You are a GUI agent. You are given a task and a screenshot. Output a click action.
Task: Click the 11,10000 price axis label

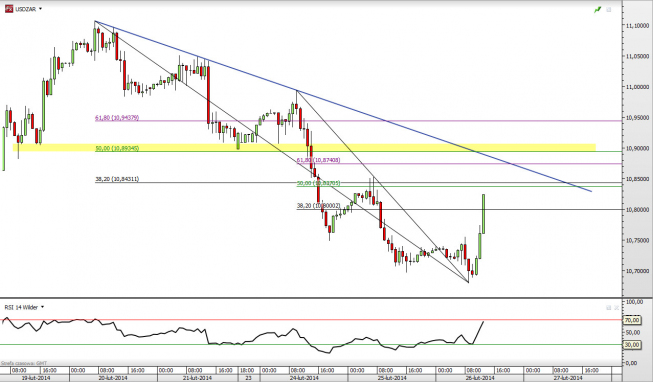tap(637, 26)
